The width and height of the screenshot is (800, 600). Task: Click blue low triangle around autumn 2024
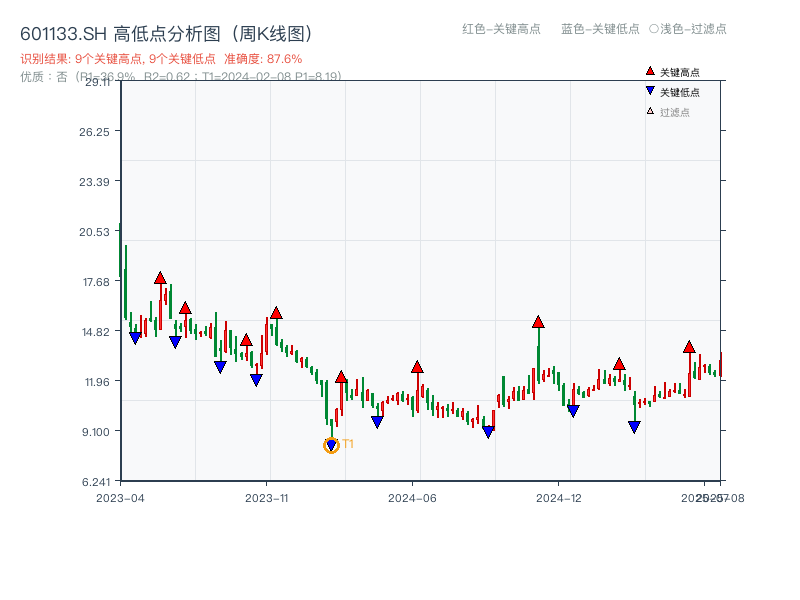click(x=488, y=432)
